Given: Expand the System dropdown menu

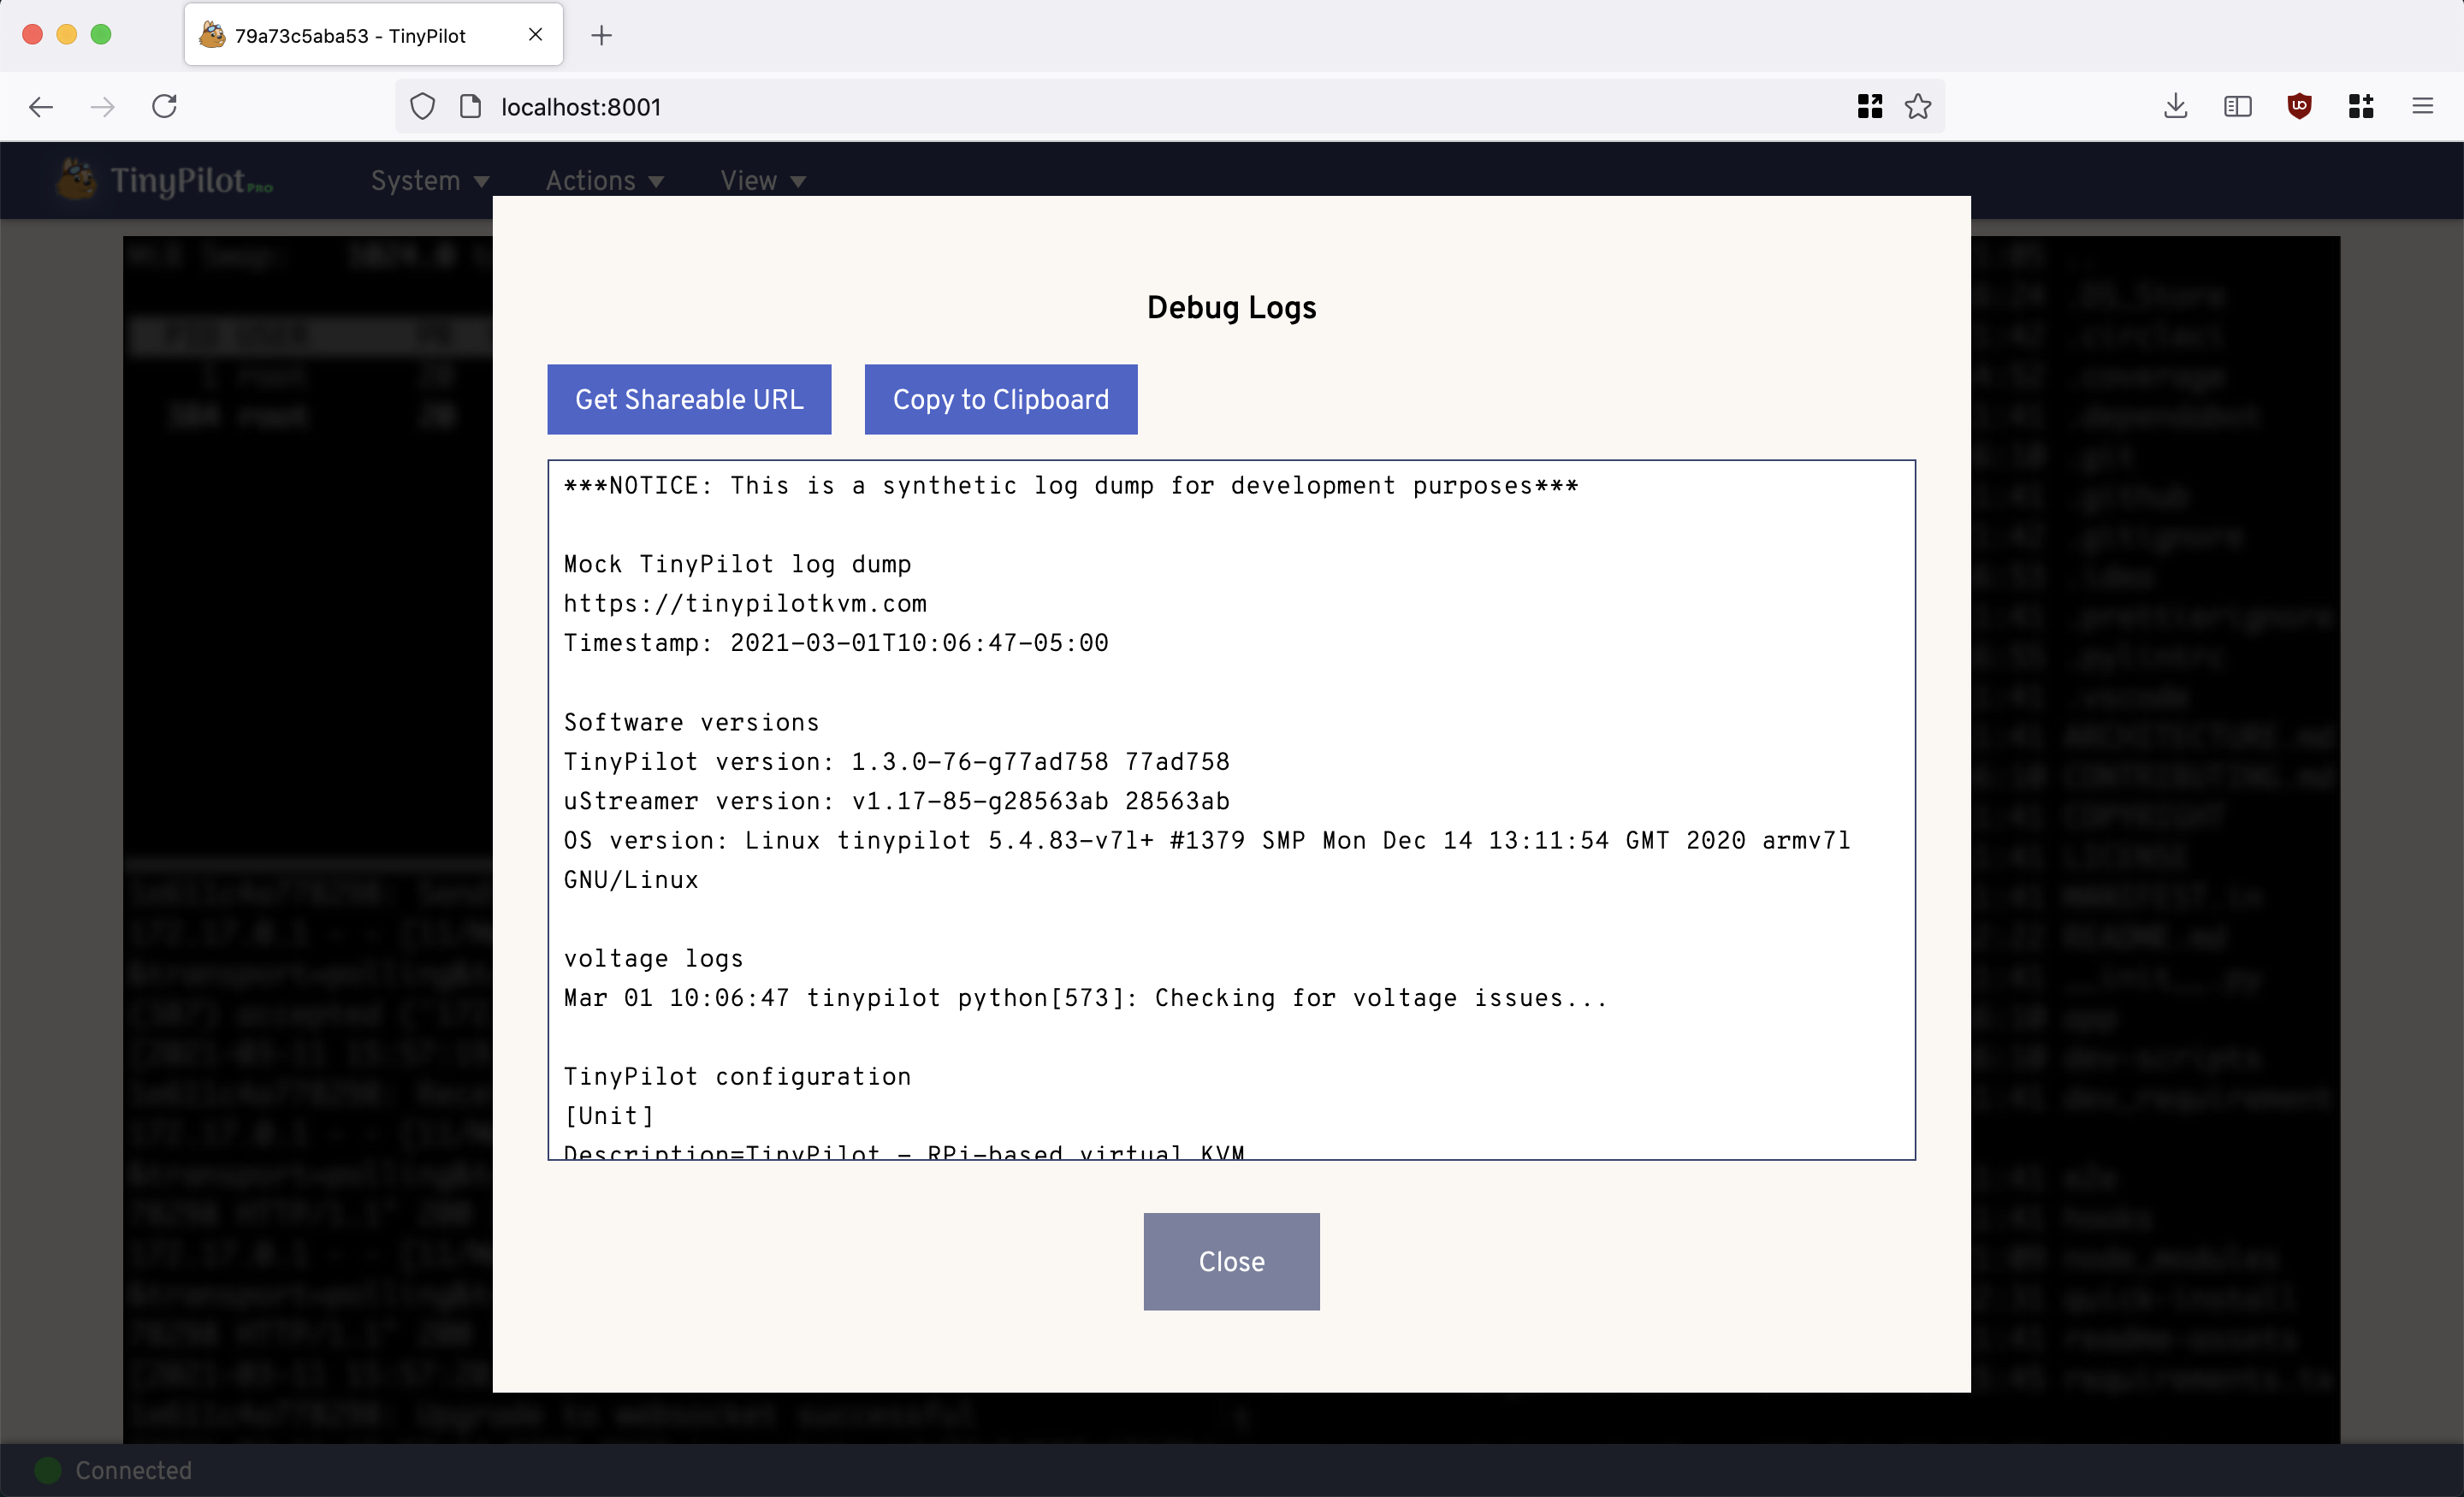Looking at the screenshot, I should (429, 181).
